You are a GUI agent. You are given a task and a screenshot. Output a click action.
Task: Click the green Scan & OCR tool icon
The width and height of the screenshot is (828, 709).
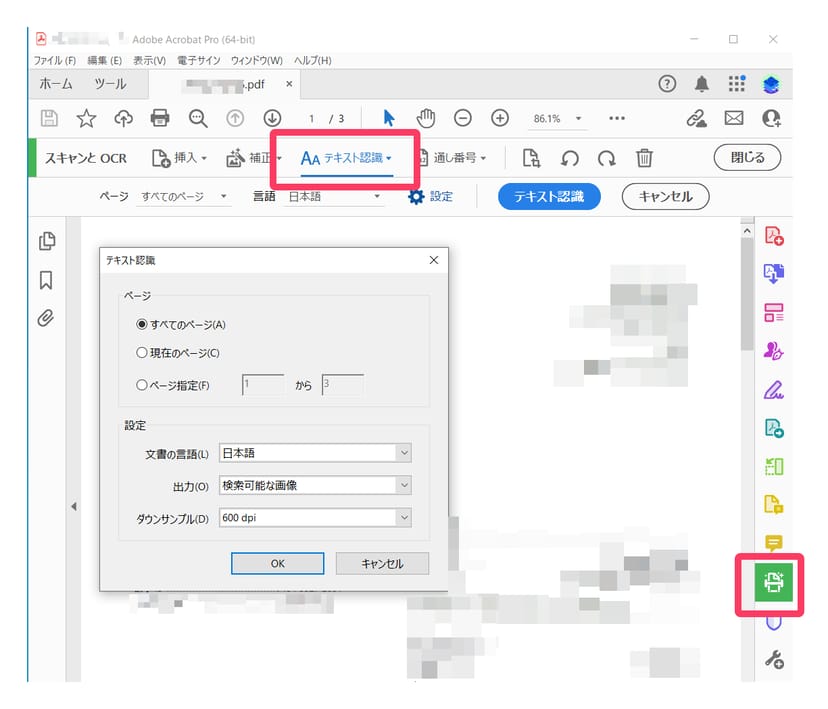tap(772, 583)
